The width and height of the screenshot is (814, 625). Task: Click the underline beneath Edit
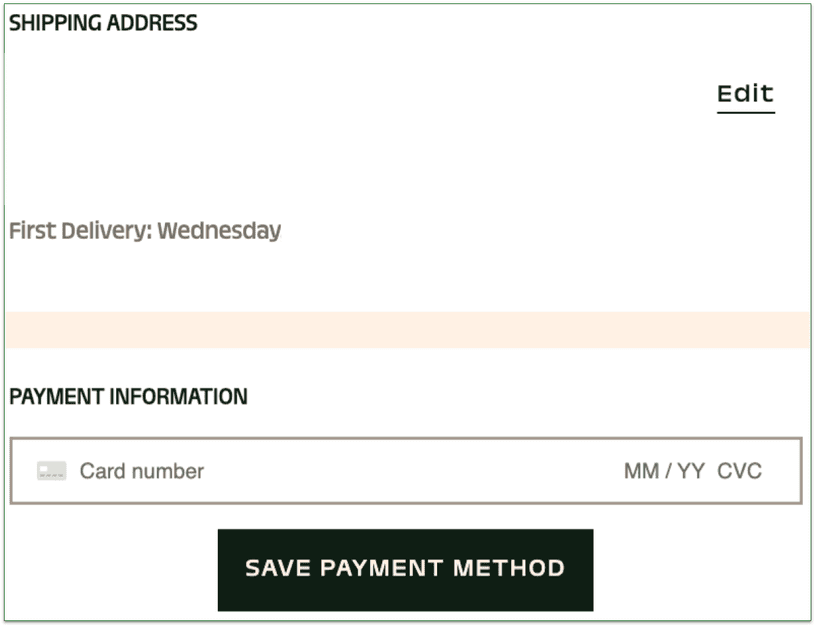(x=745, y=113)
